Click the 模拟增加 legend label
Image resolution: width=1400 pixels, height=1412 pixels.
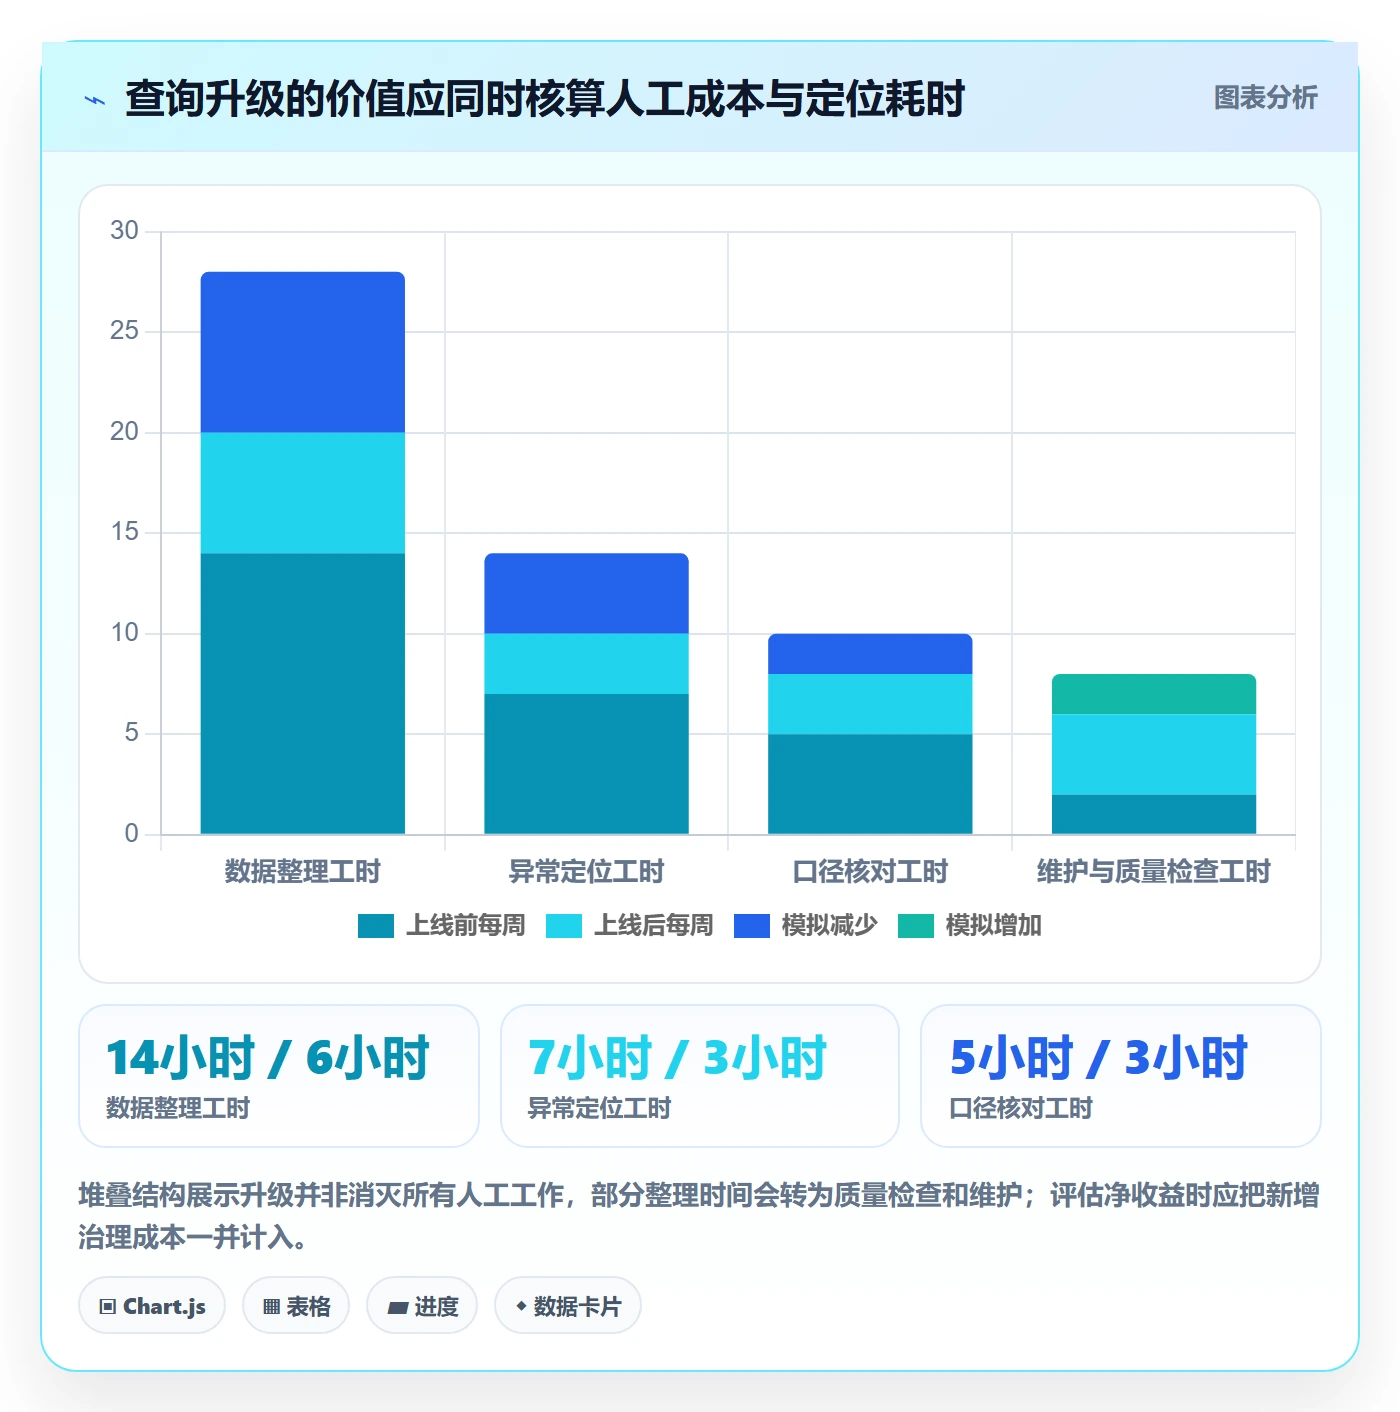[993, 926]
